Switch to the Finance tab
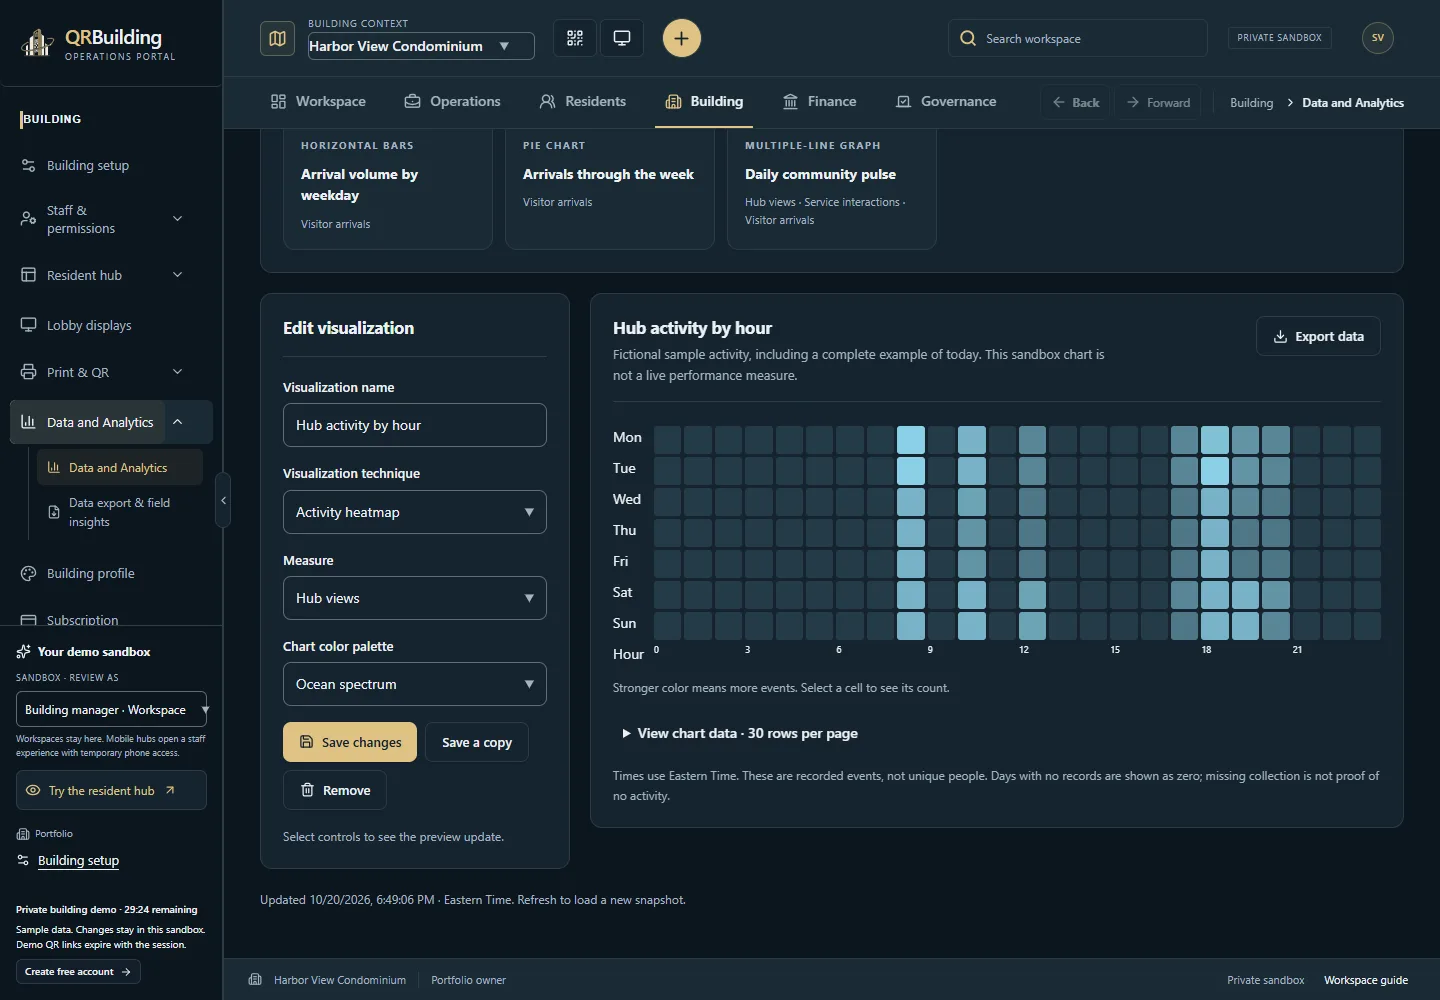 pos(819,101)
